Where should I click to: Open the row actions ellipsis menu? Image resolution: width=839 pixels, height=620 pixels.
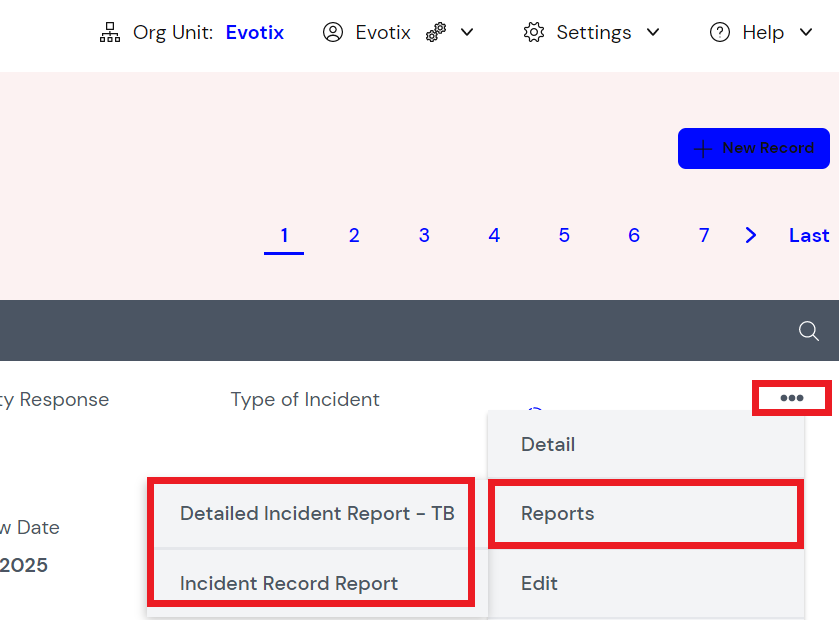[791, 397]
